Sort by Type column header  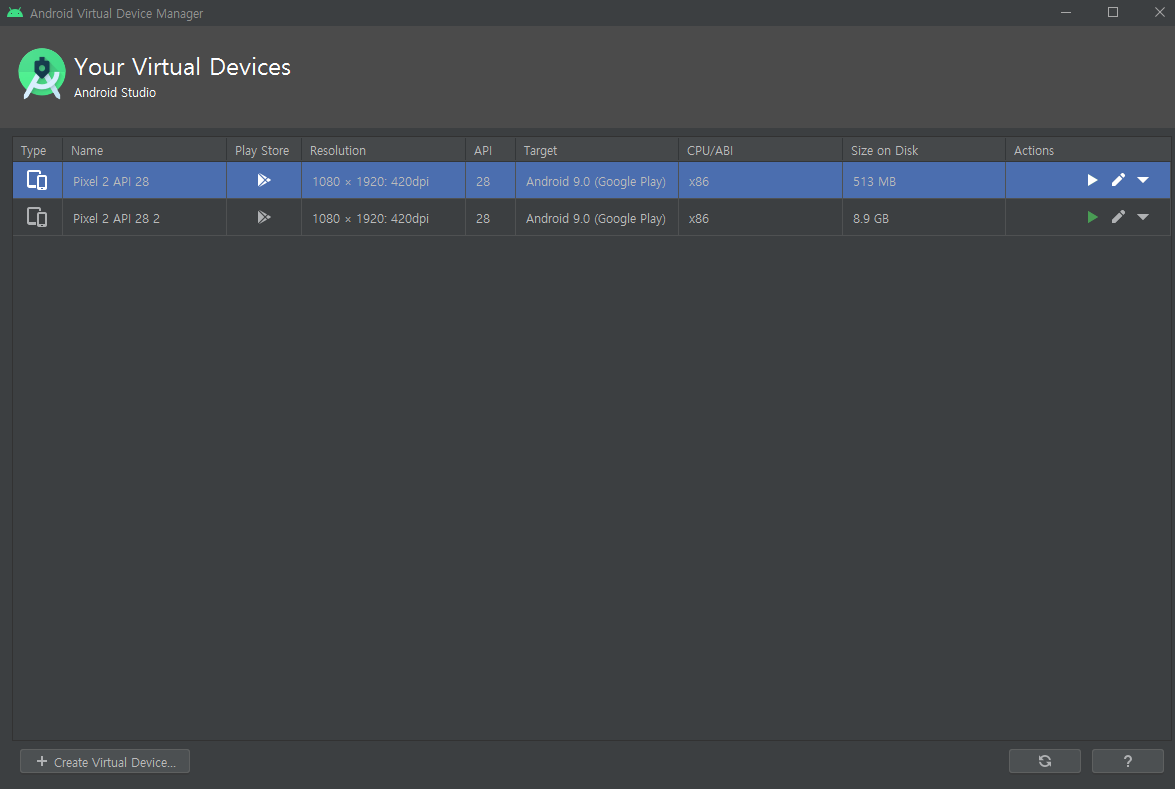pos(37,150)
